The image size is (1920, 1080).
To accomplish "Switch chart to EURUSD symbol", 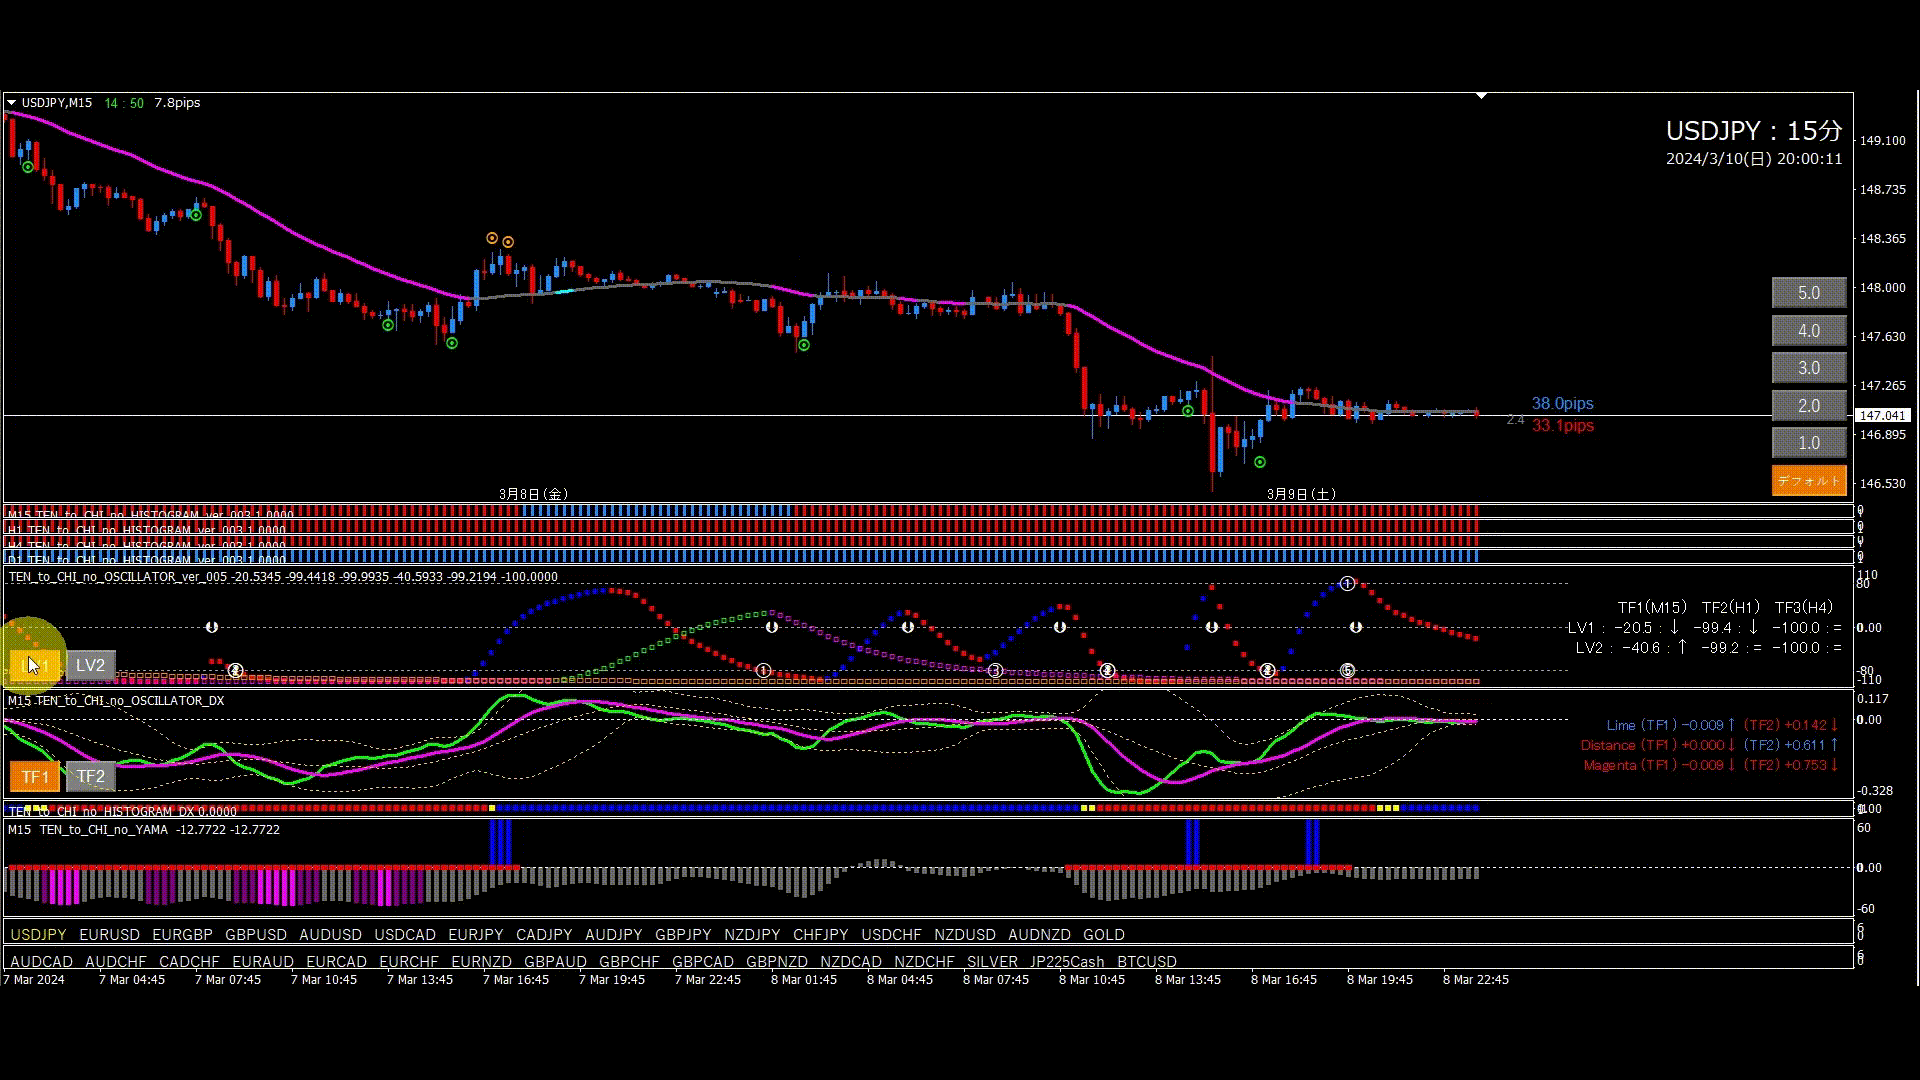I will 109,935.
